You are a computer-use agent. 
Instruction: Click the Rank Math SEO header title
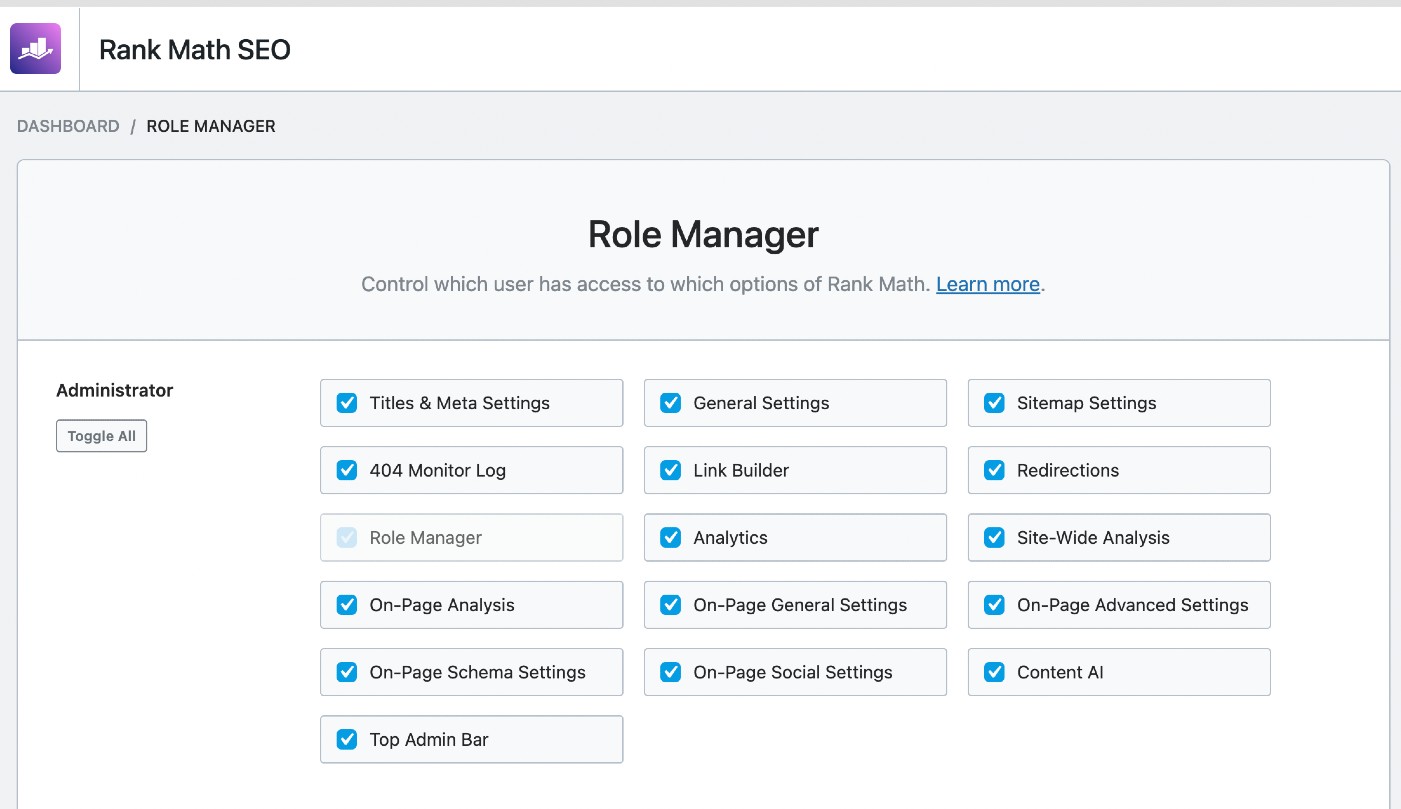195,50
